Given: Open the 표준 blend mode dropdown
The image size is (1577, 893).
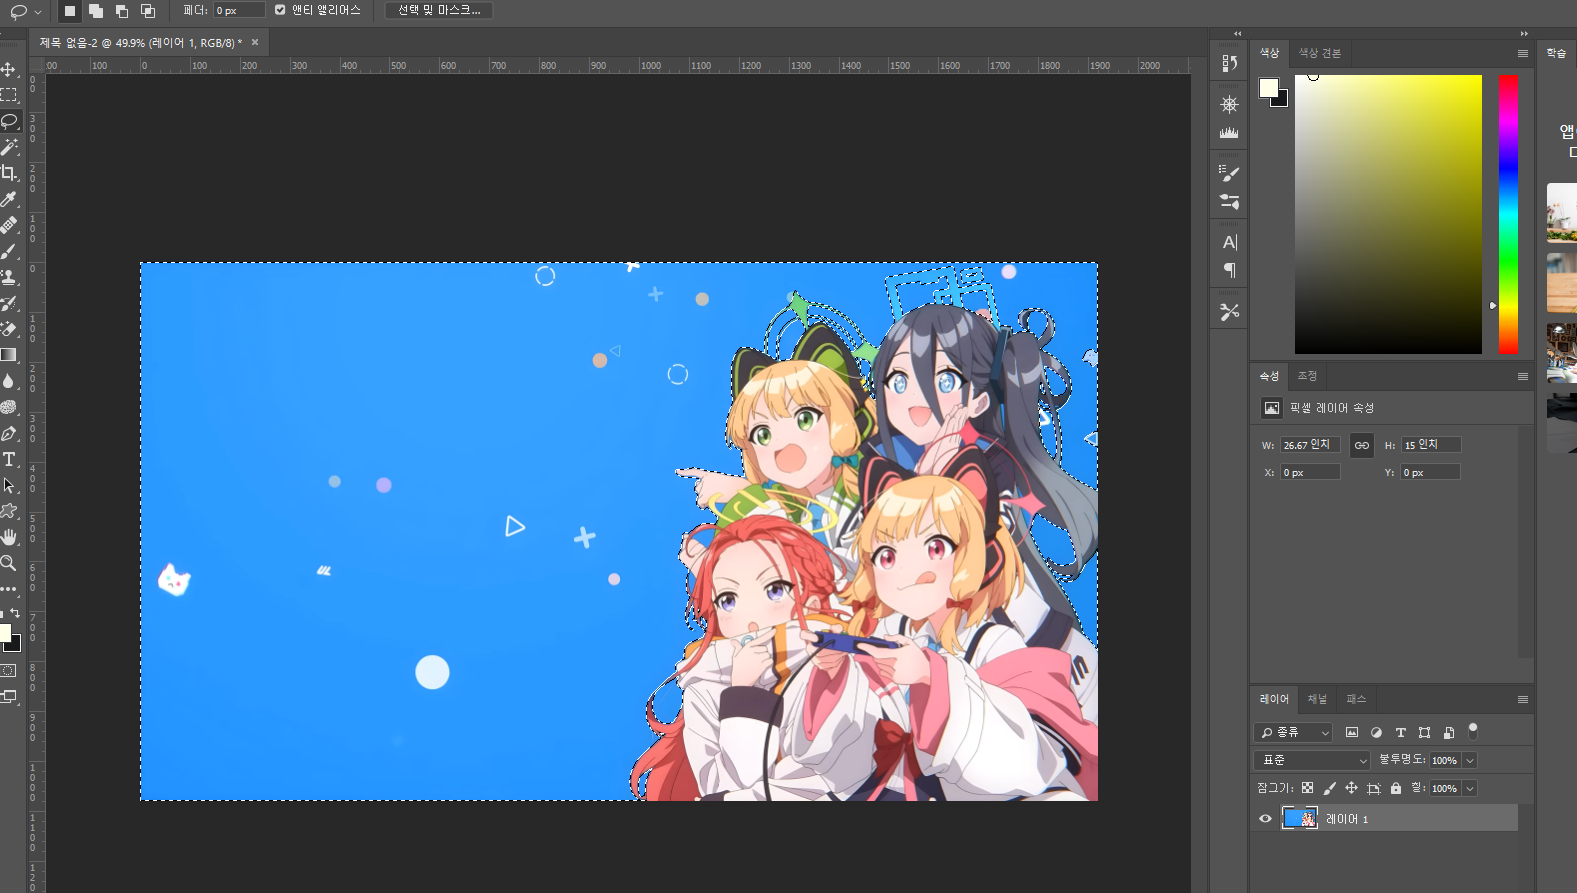Looking at the screenshot, I should tap(1311, 760).
